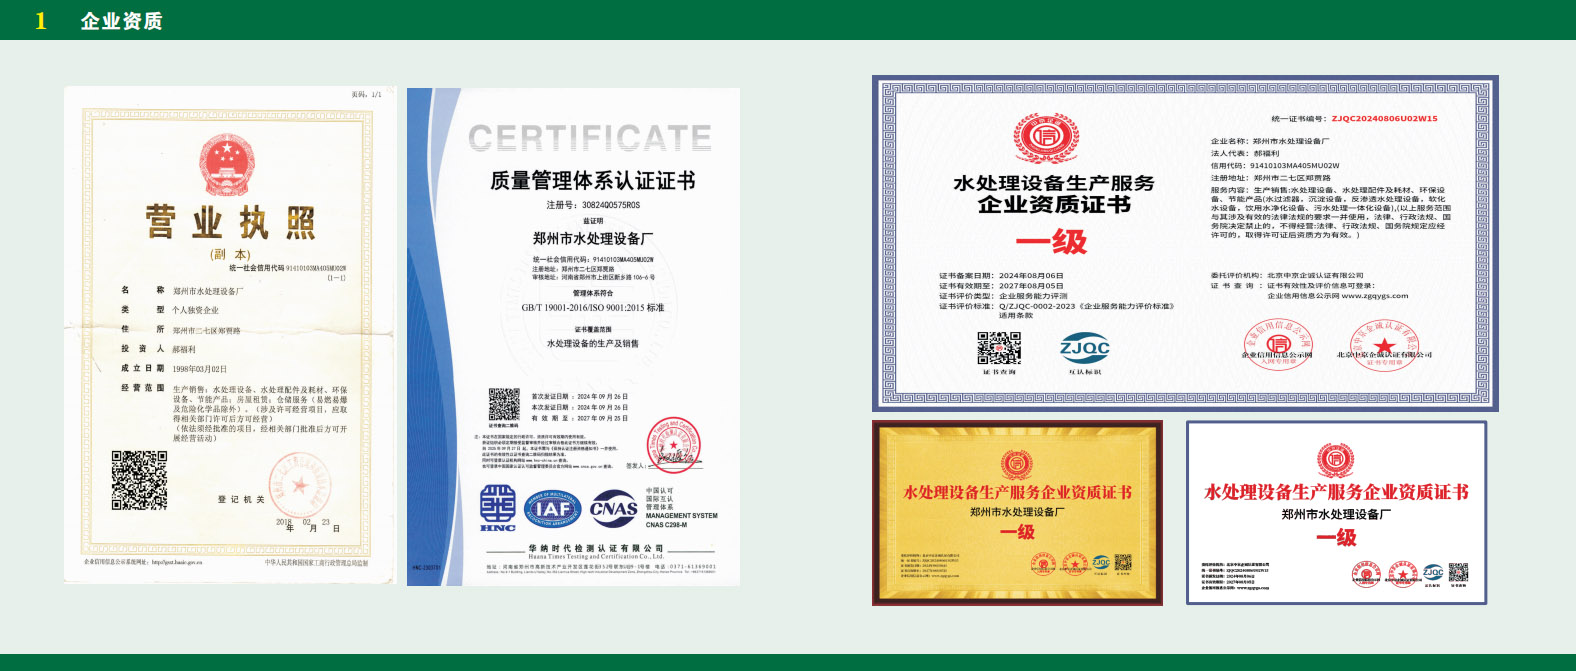Click the QR code on the business license
1576x671 pixels.
(139, 480)
